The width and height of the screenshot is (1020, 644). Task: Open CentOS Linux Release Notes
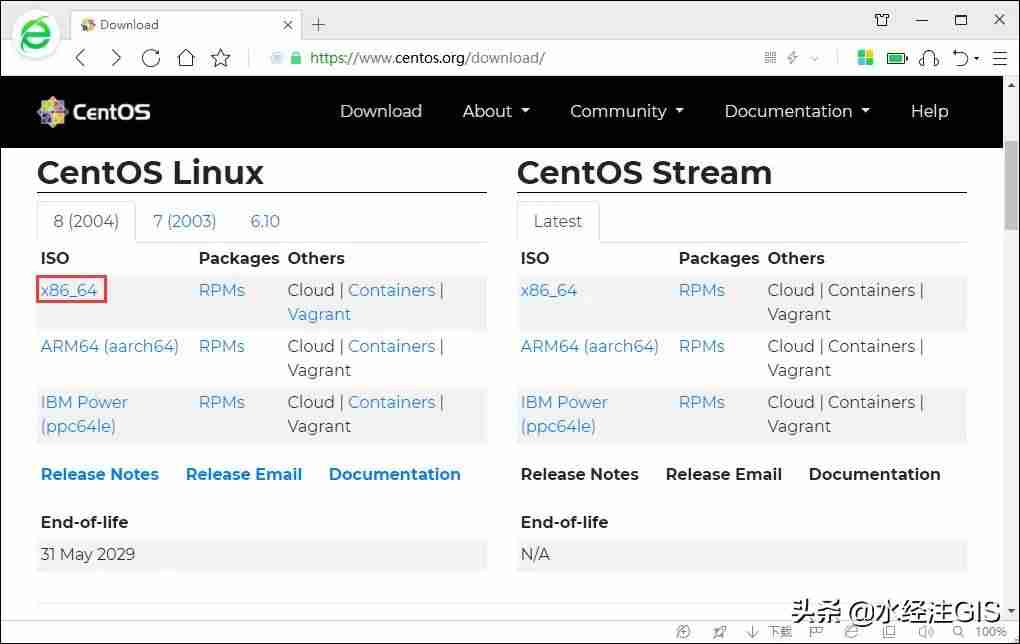tap(100, 474)
